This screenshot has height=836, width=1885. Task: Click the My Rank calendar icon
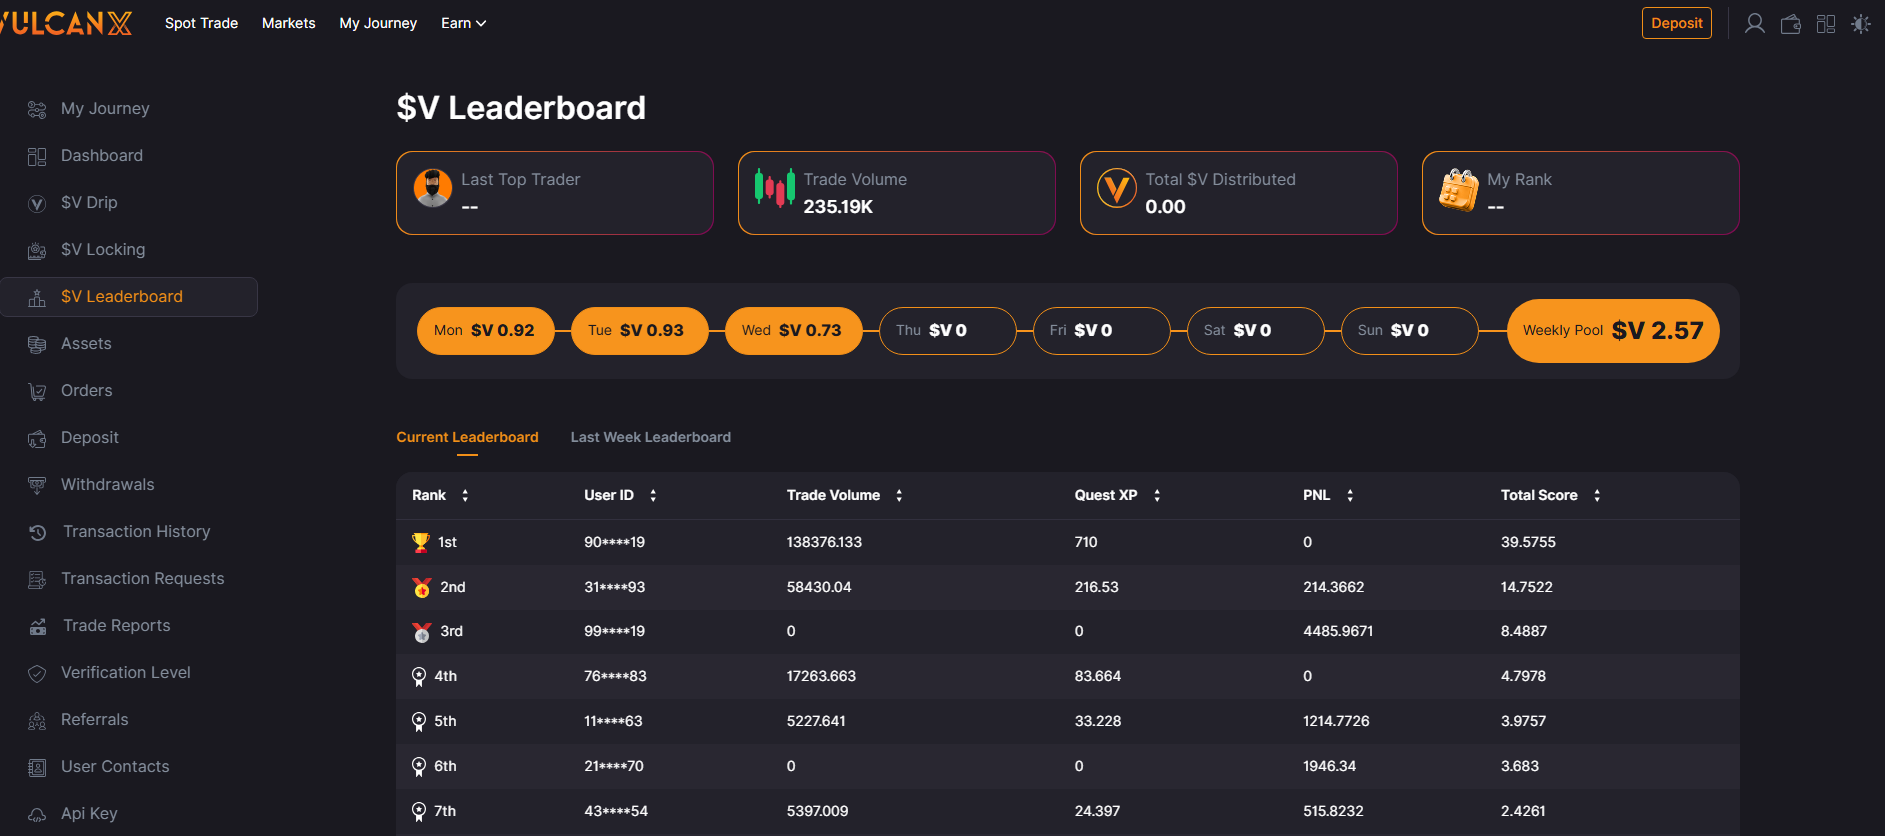coord(1458,189)
